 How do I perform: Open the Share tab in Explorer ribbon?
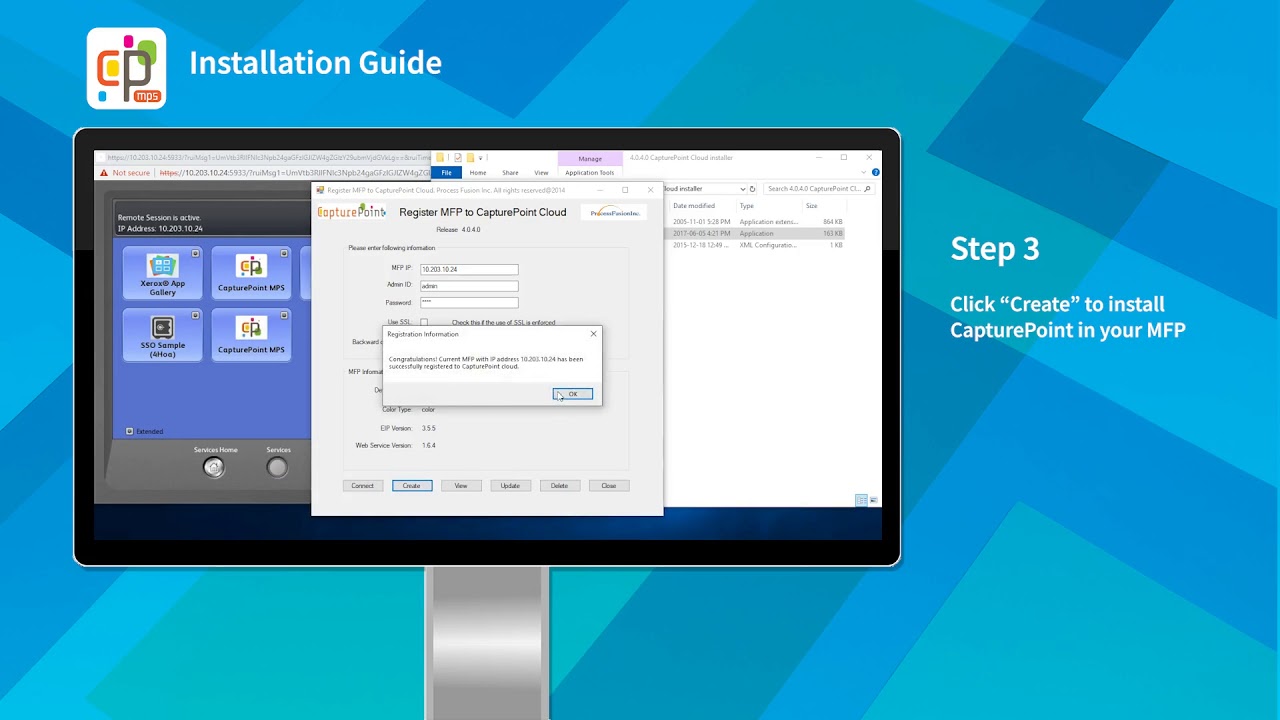[510, 173]
